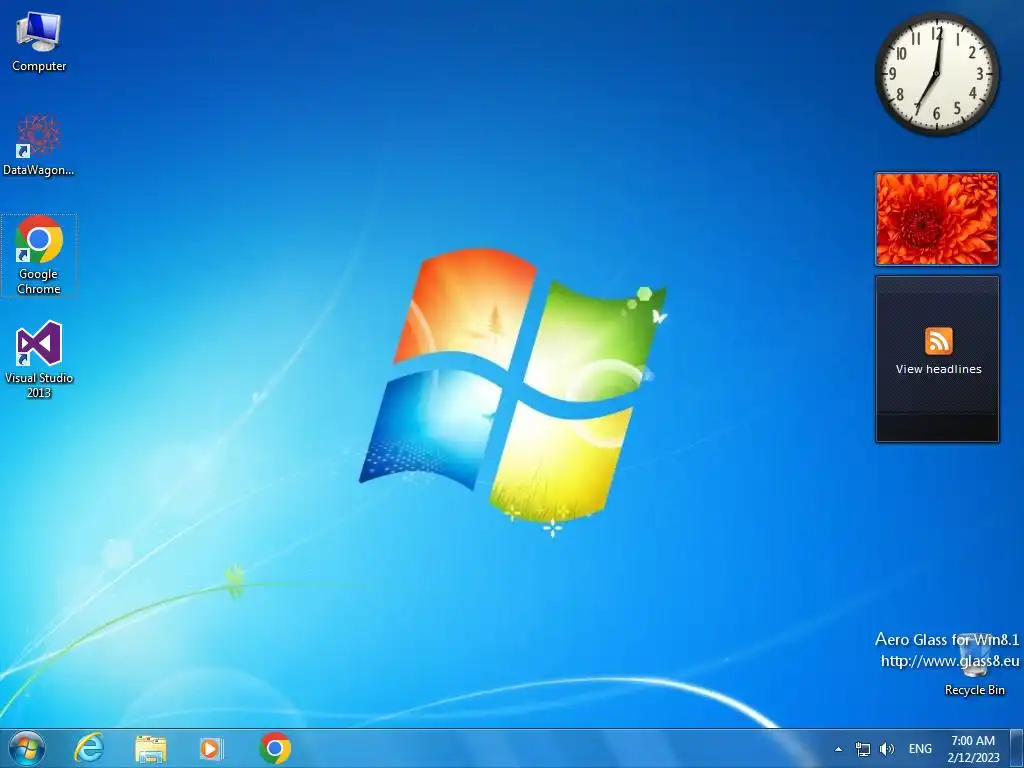Open the network status tray icon
The height and width of the screenshot is (768, 1024).
(863, 750)
